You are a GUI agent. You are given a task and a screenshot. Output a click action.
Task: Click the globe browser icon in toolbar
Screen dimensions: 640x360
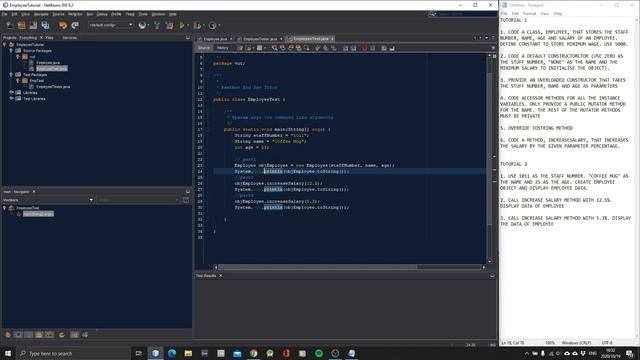142,25
